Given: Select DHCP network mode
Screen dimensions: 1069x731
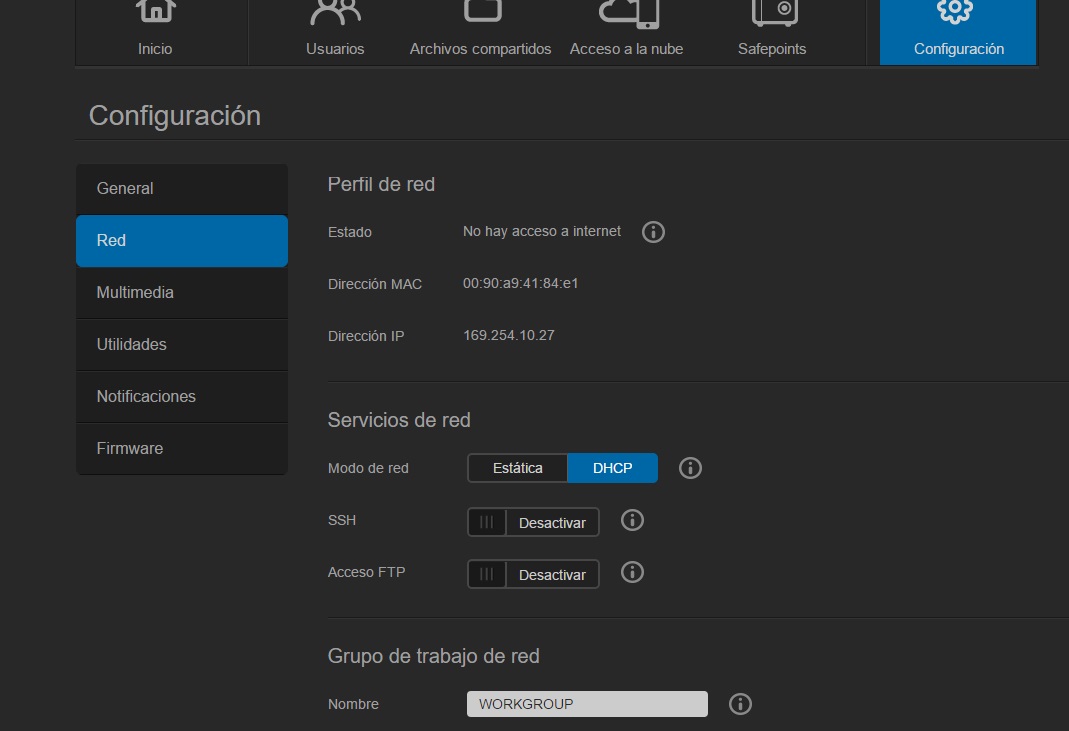Looking at the screenshot, I should pos(612,468).
